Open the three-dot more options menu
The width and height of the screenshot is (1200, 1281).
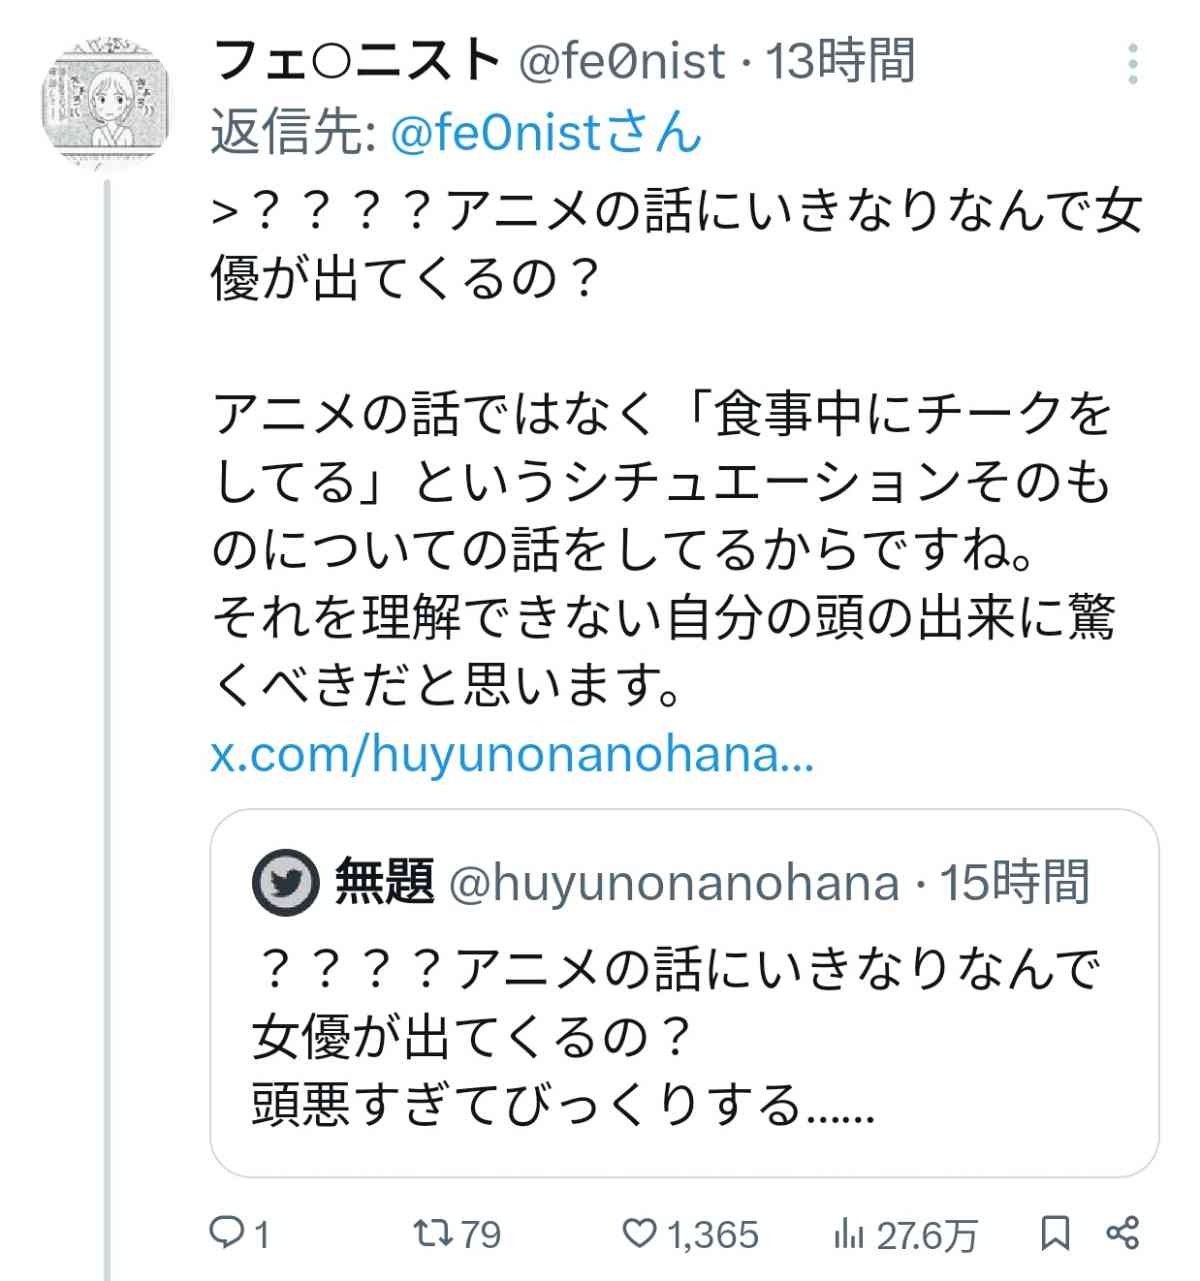[x=1132, y=64]
